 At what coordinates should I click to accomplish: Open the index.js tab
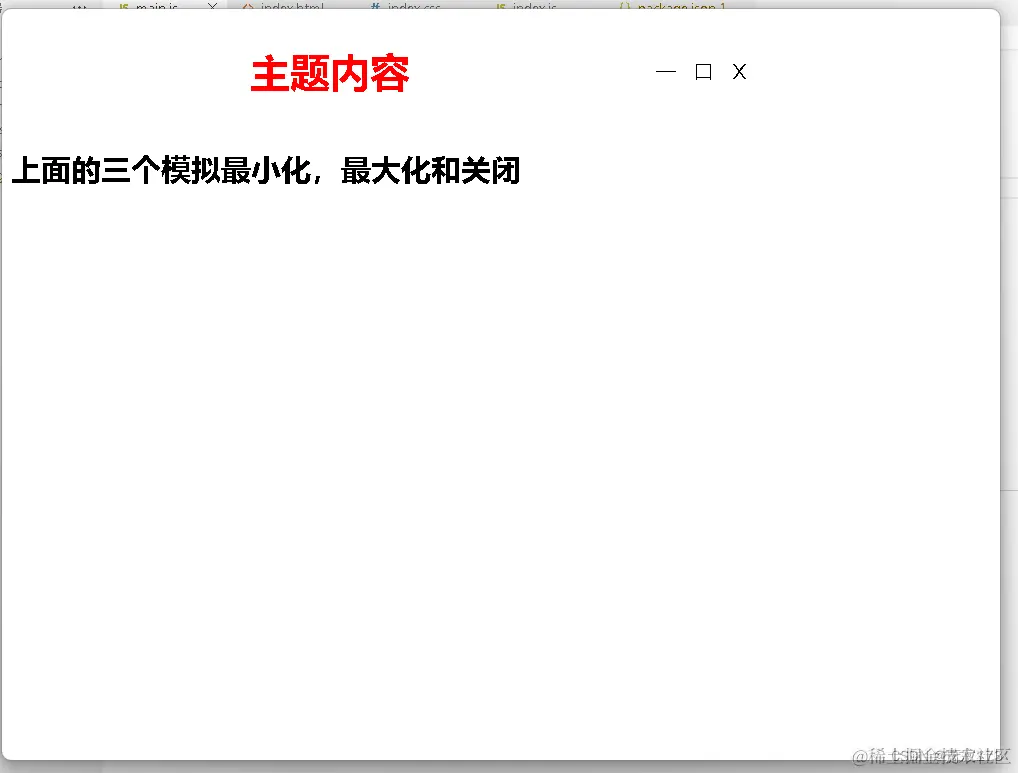pyautogui.click(x=533, y=6)
